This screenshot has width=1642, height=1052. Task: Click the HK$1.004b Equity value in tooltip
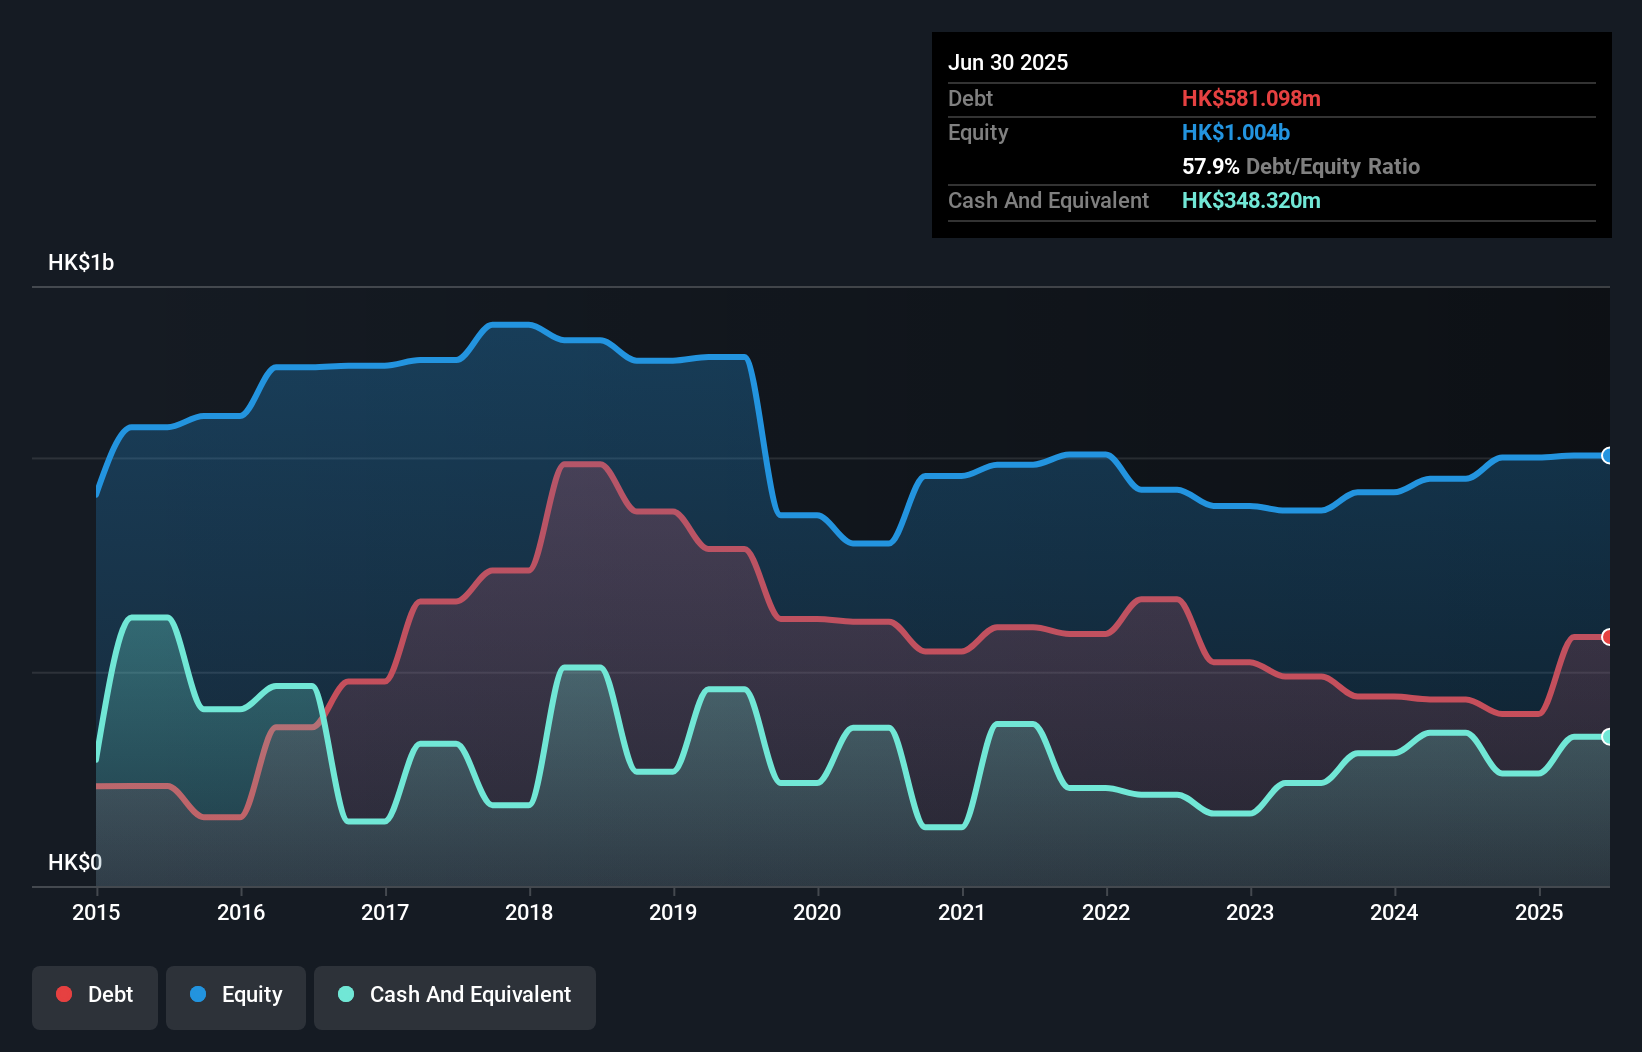click(x=1236, y=132)
